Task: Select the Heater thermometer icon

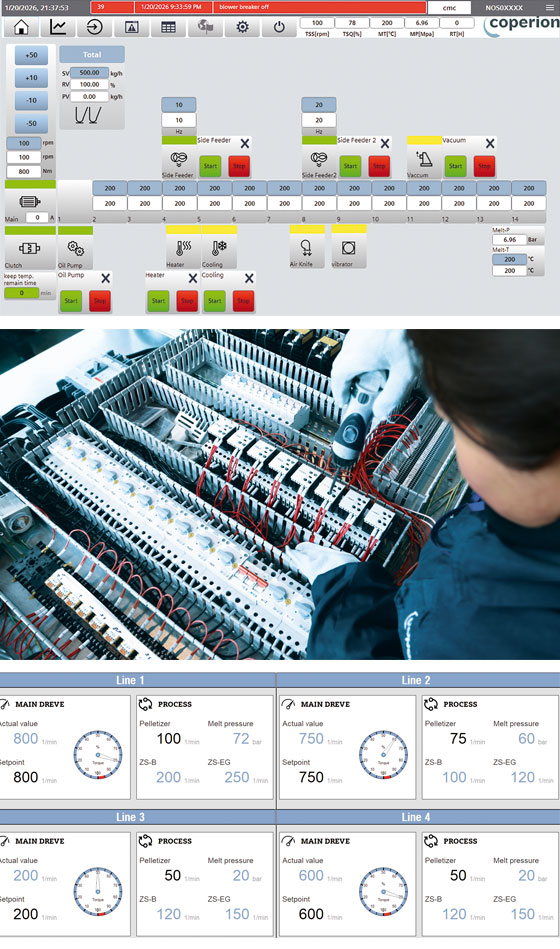Action: 183,248
